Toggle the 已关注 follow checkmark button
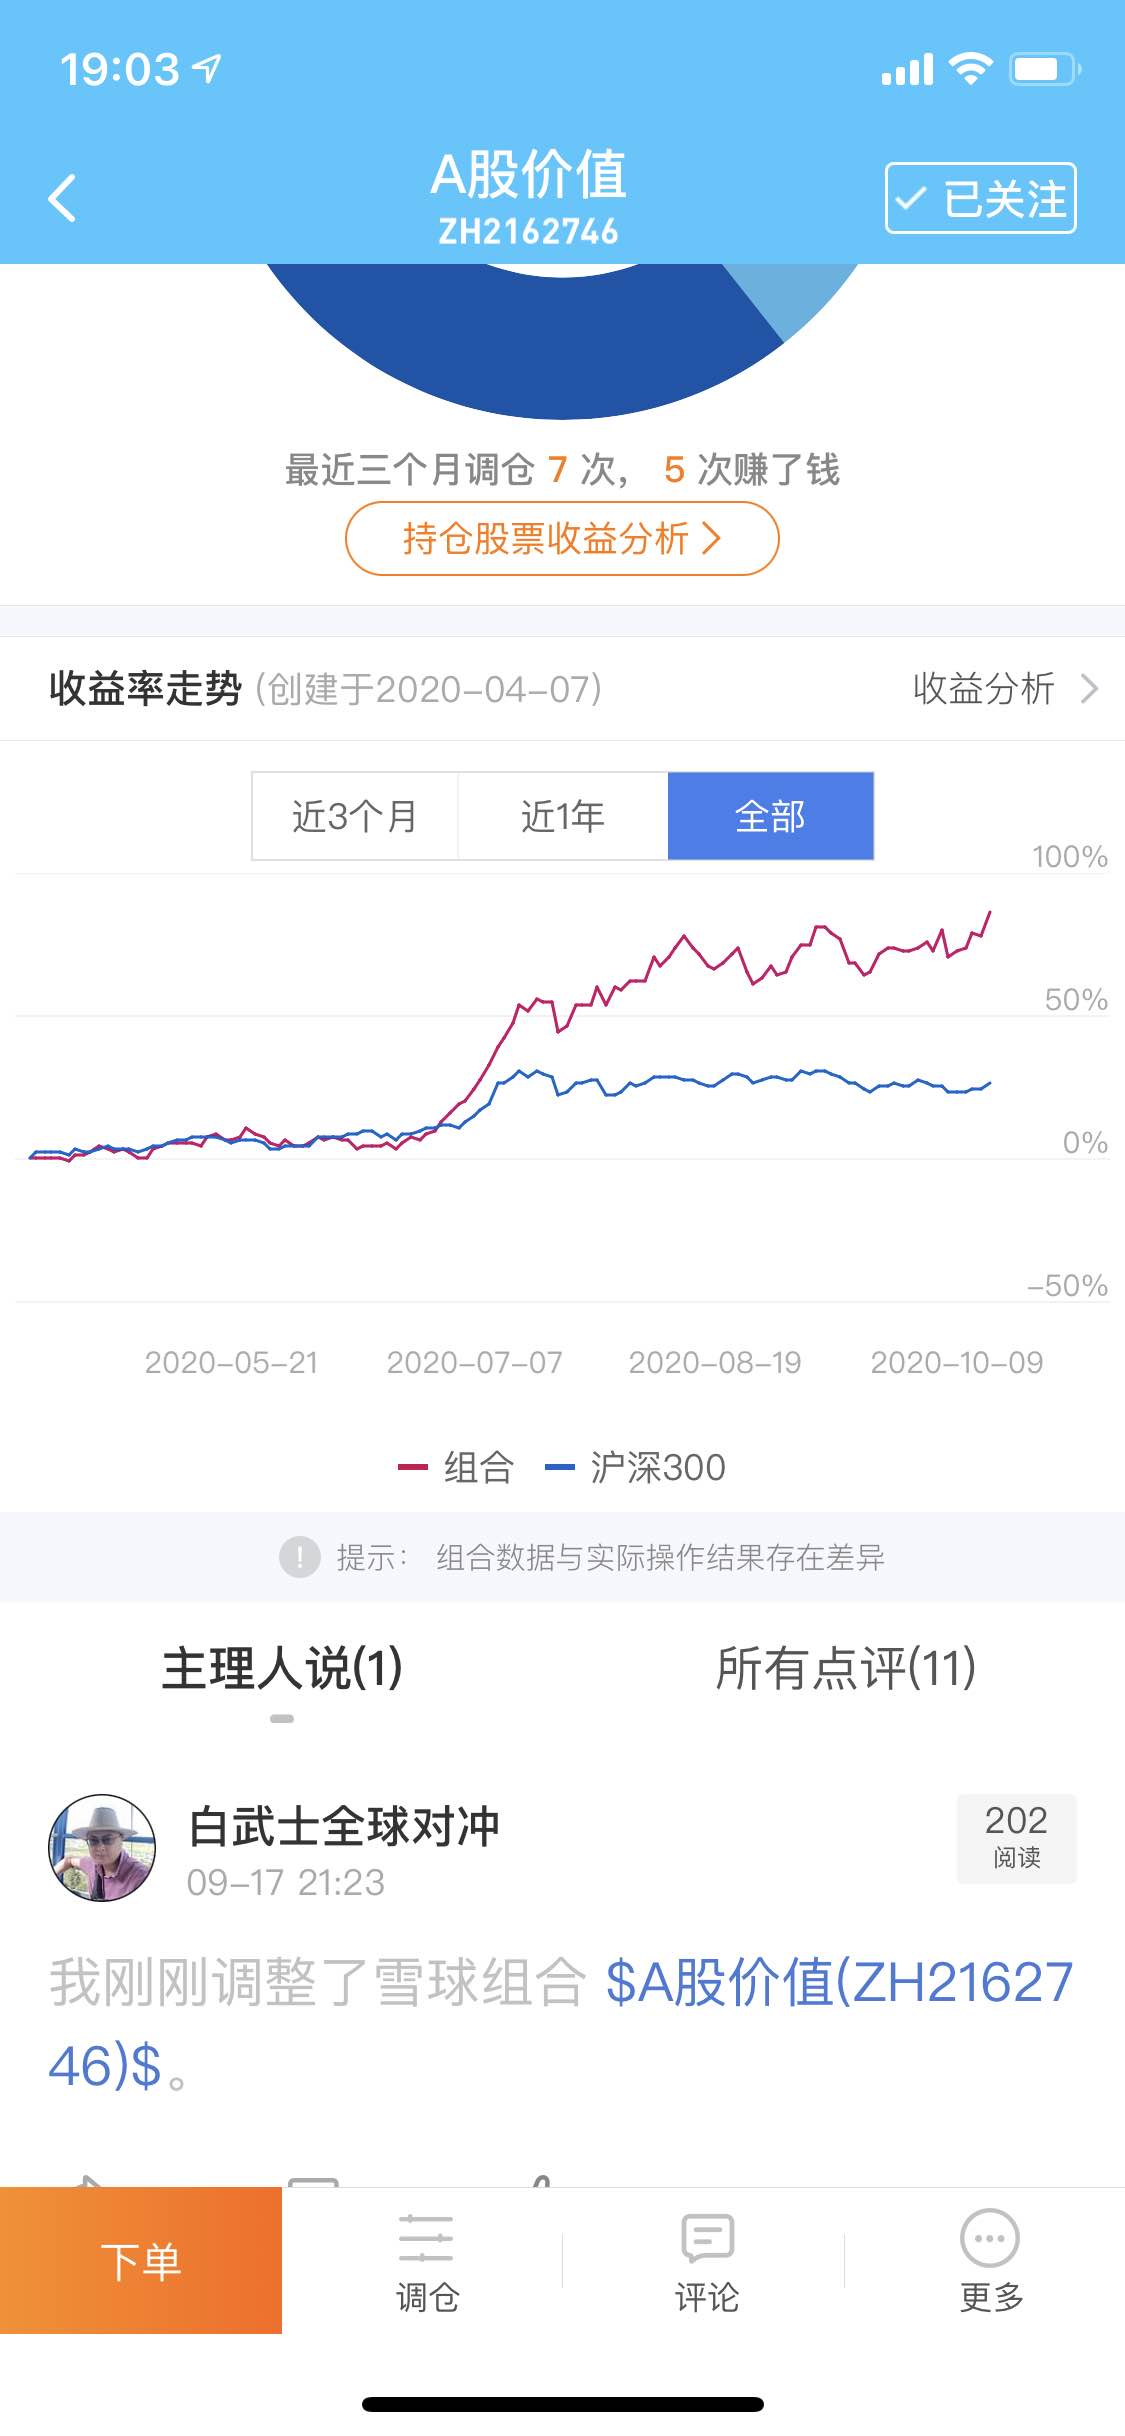1125x2436 pixels. (x=980, y=198)
